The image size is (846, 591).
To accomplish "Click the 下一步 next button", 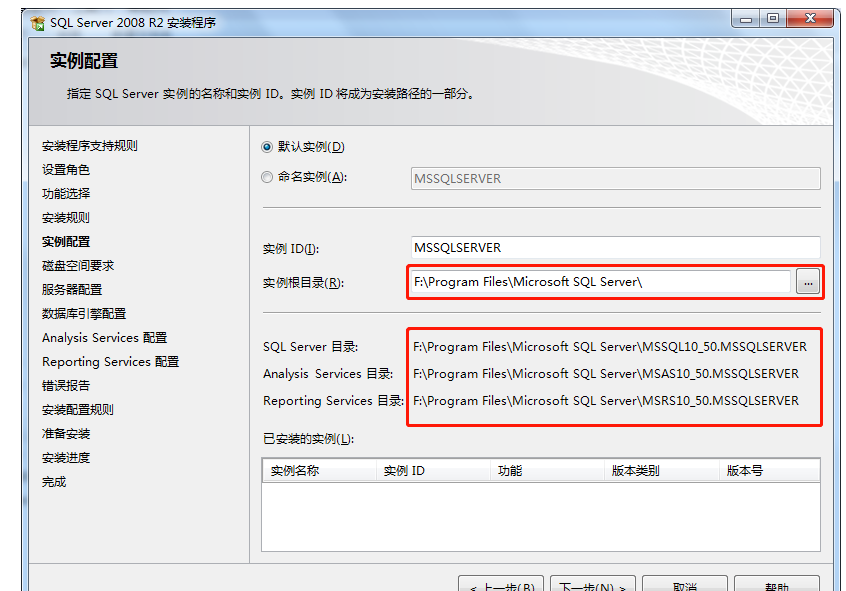I will [593, 585].
